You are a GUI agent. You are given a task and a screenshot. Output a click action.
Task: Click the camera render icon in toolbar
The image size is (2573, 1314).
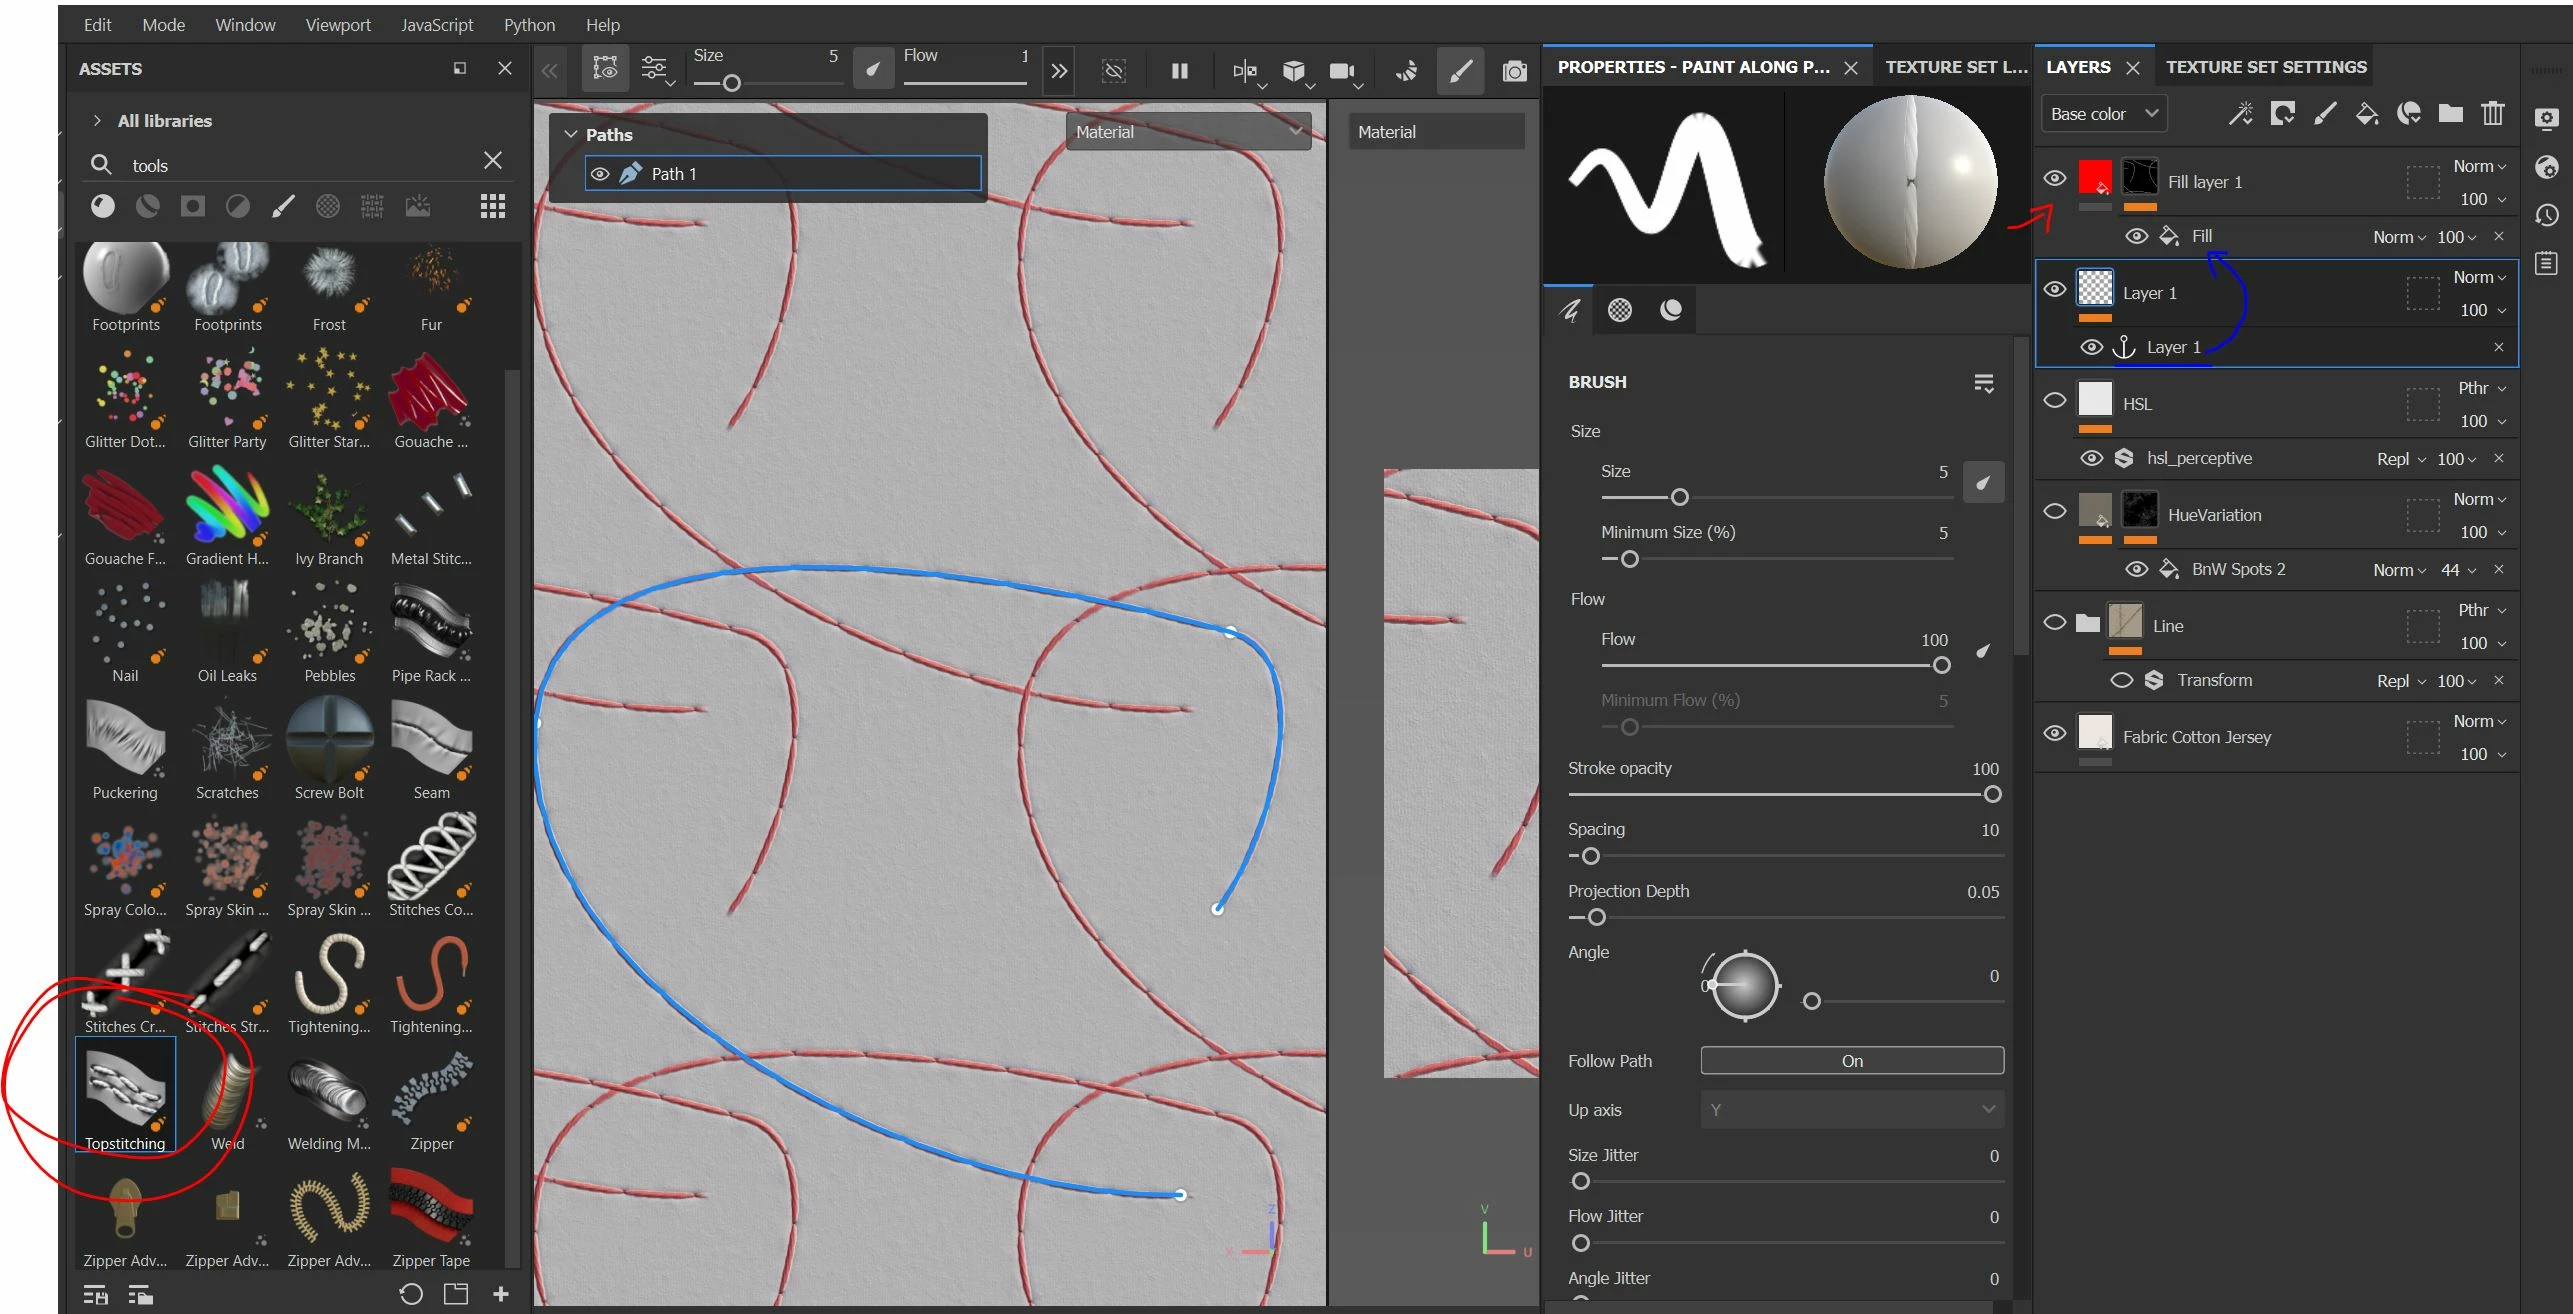point(1514,71)
